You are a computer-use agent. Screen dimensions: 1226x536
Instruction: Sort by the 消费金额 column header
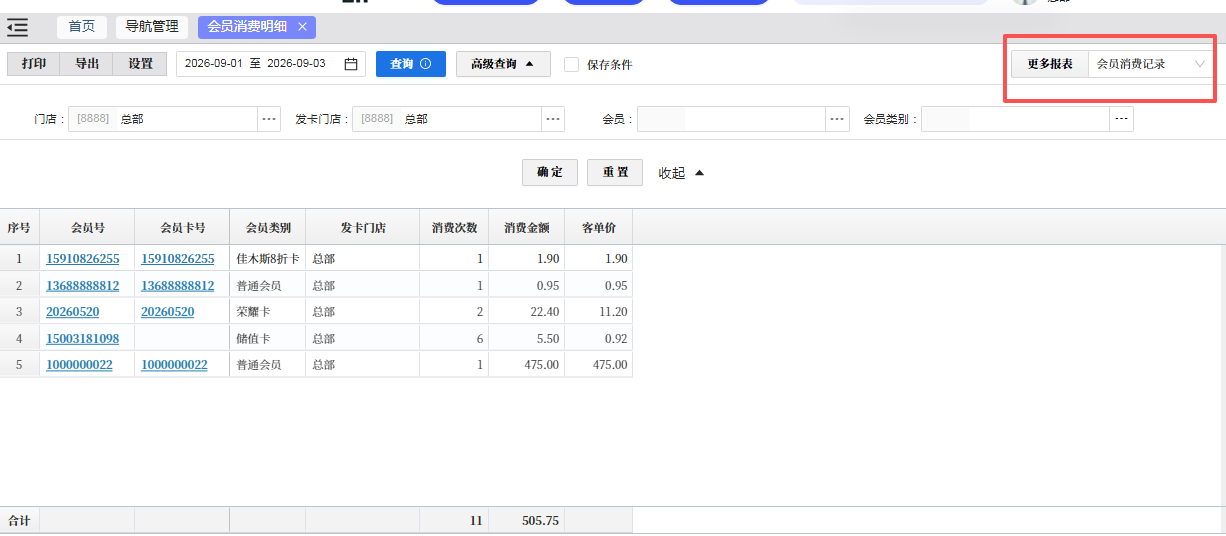(527, 228)
